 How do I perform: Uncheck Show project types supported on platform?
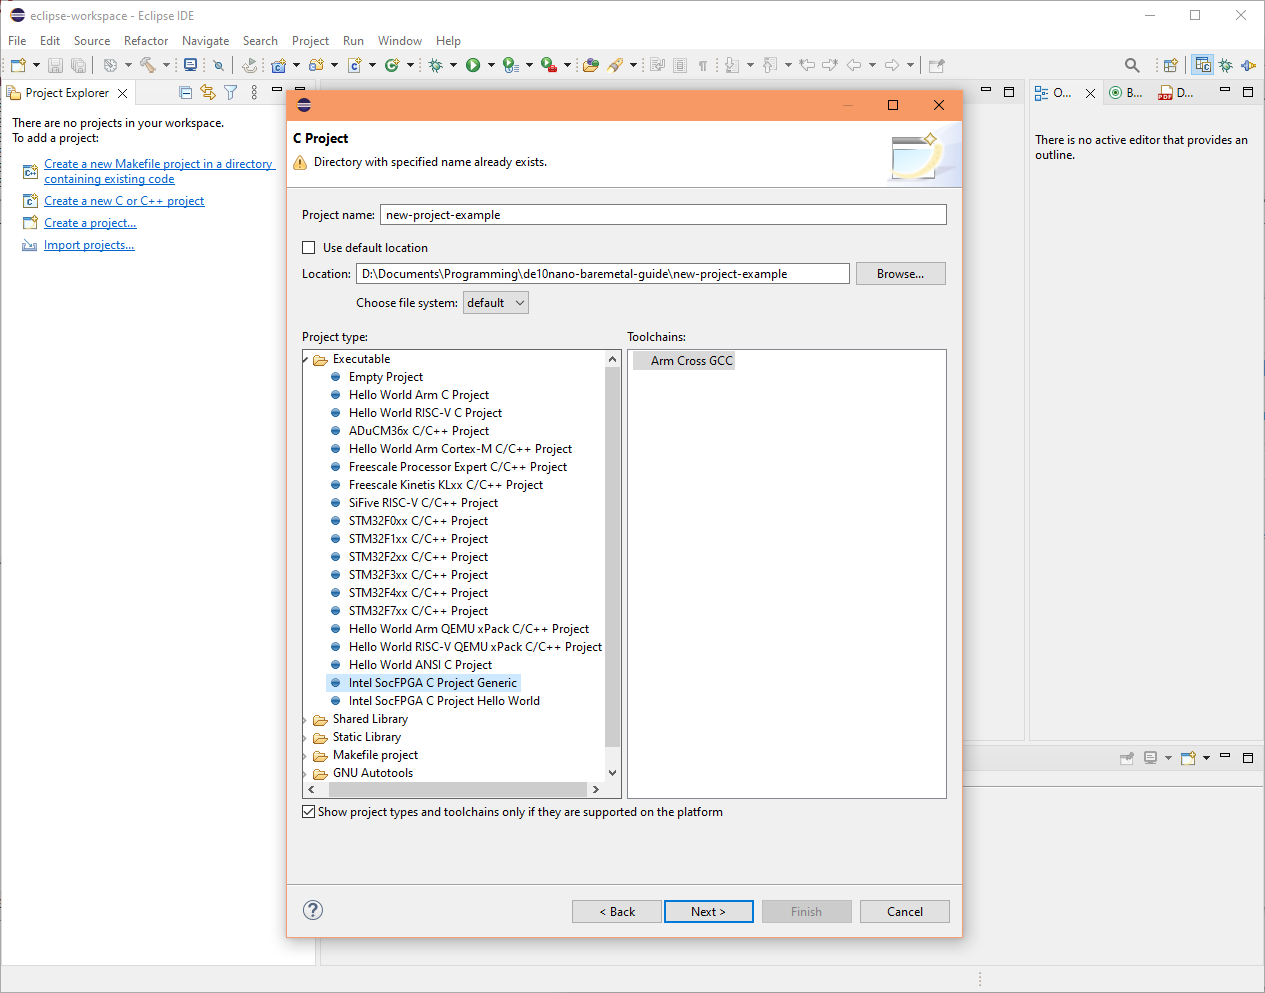click(x=309, y=812)
